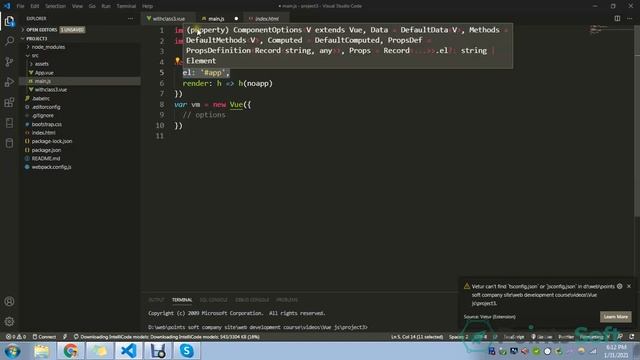Click Go Live in status bar
The width and height of the screenshot is (640, 360).
point(542,337)
